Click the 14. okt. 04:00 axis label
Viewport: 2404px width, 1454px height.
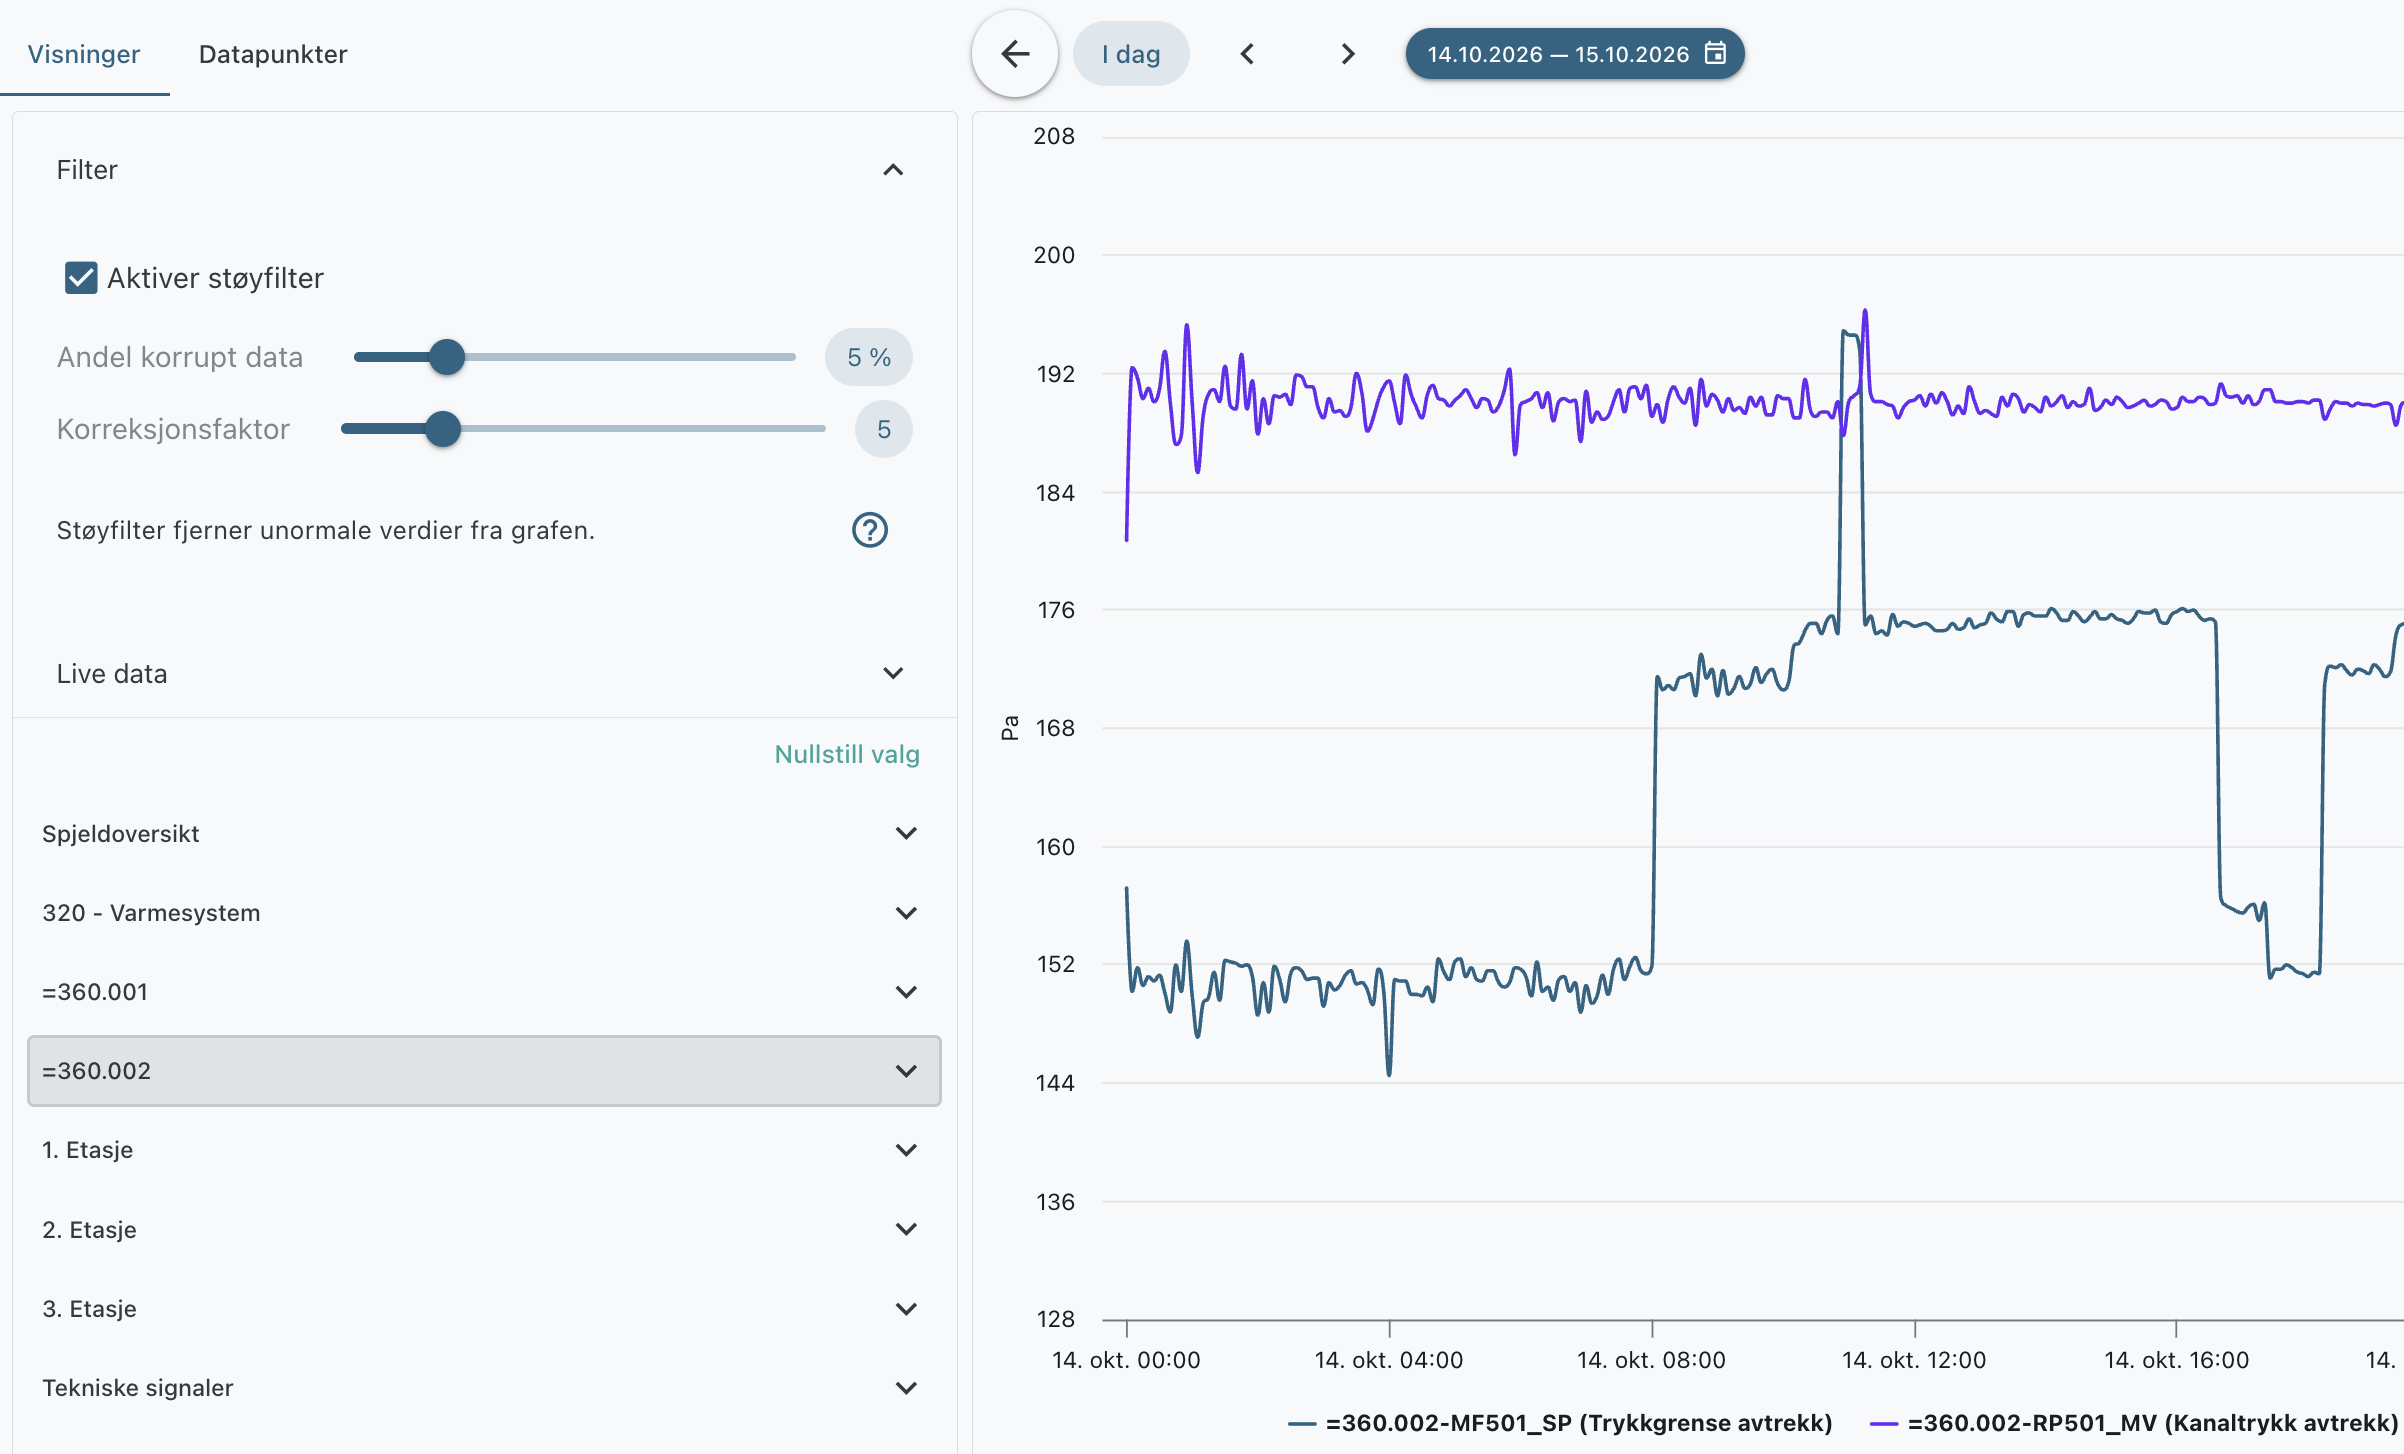click(1388, 1360)
